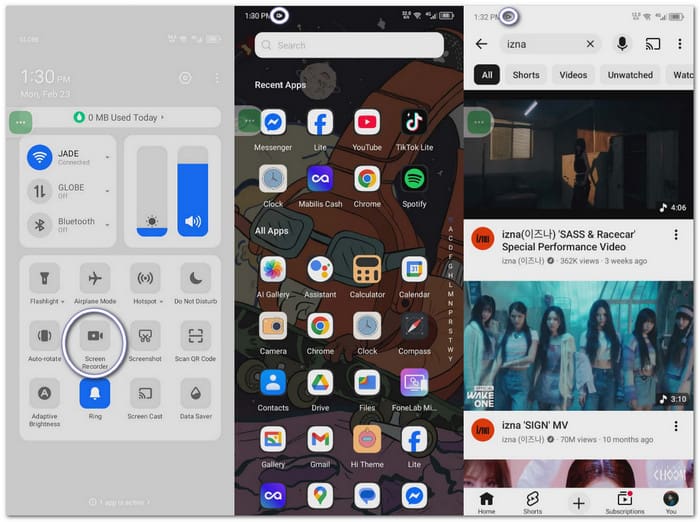Open Hi Theme app
The width and height of the screenshot is (700, 522).
click(x=367, y=439)
